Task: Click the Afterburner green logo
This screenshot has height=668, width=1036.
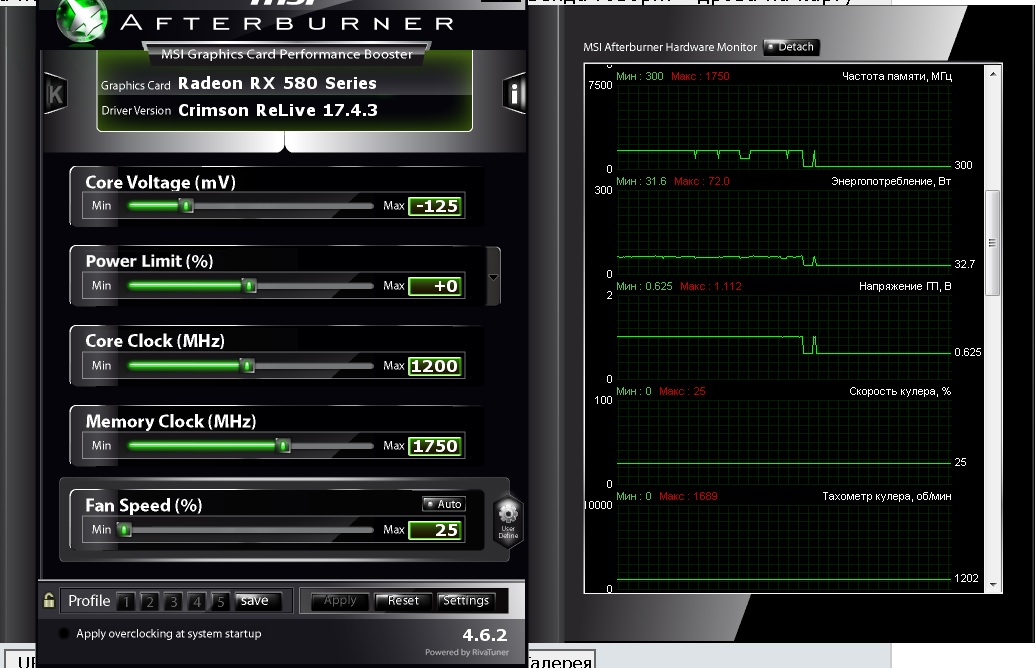Action: (x=82, y=21)
